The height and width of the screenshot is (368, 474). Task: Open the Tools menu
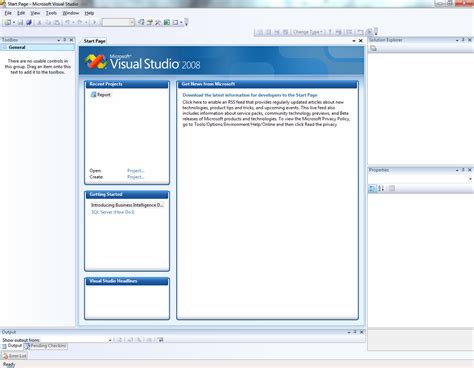[x=51, y=13]
